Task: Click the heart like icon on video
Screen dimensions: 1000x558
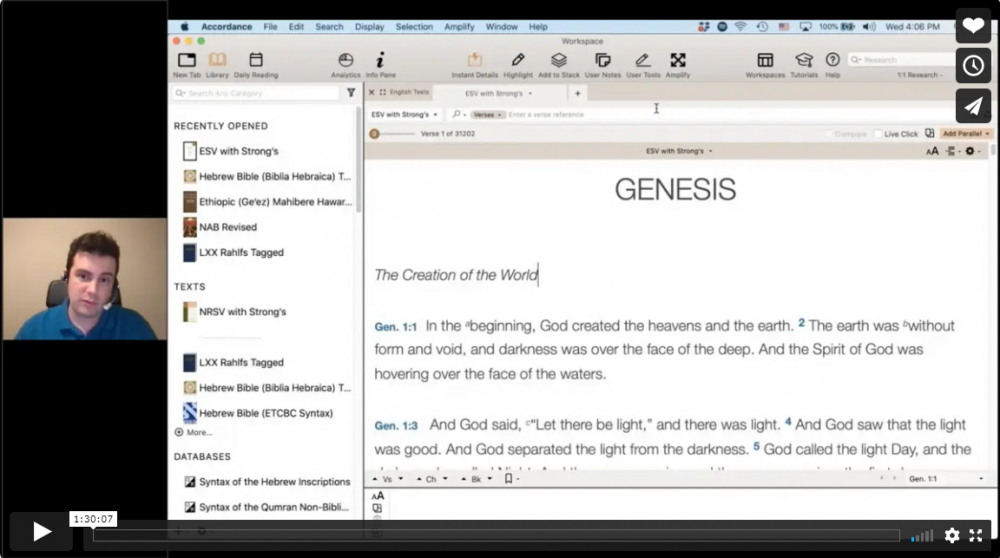Action: [x=973, y=26]
